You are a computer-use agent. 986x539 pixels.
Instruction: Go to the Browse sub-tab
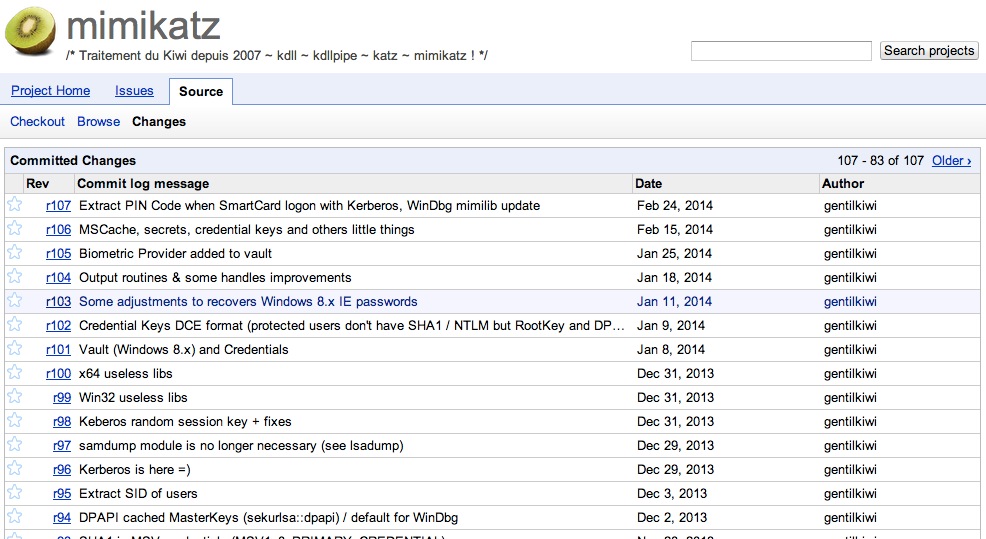pos(98,121)
